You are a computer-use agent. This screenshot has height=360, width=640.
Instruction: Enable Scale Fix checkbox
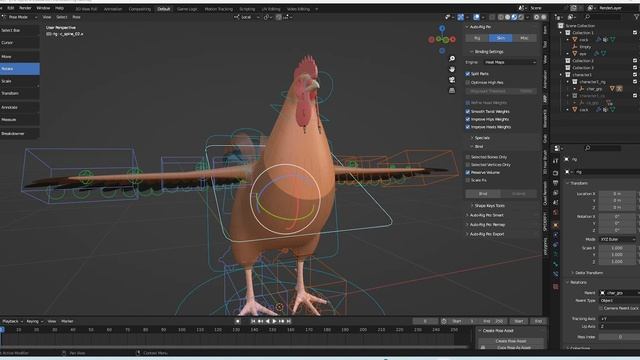click(468, 180)
